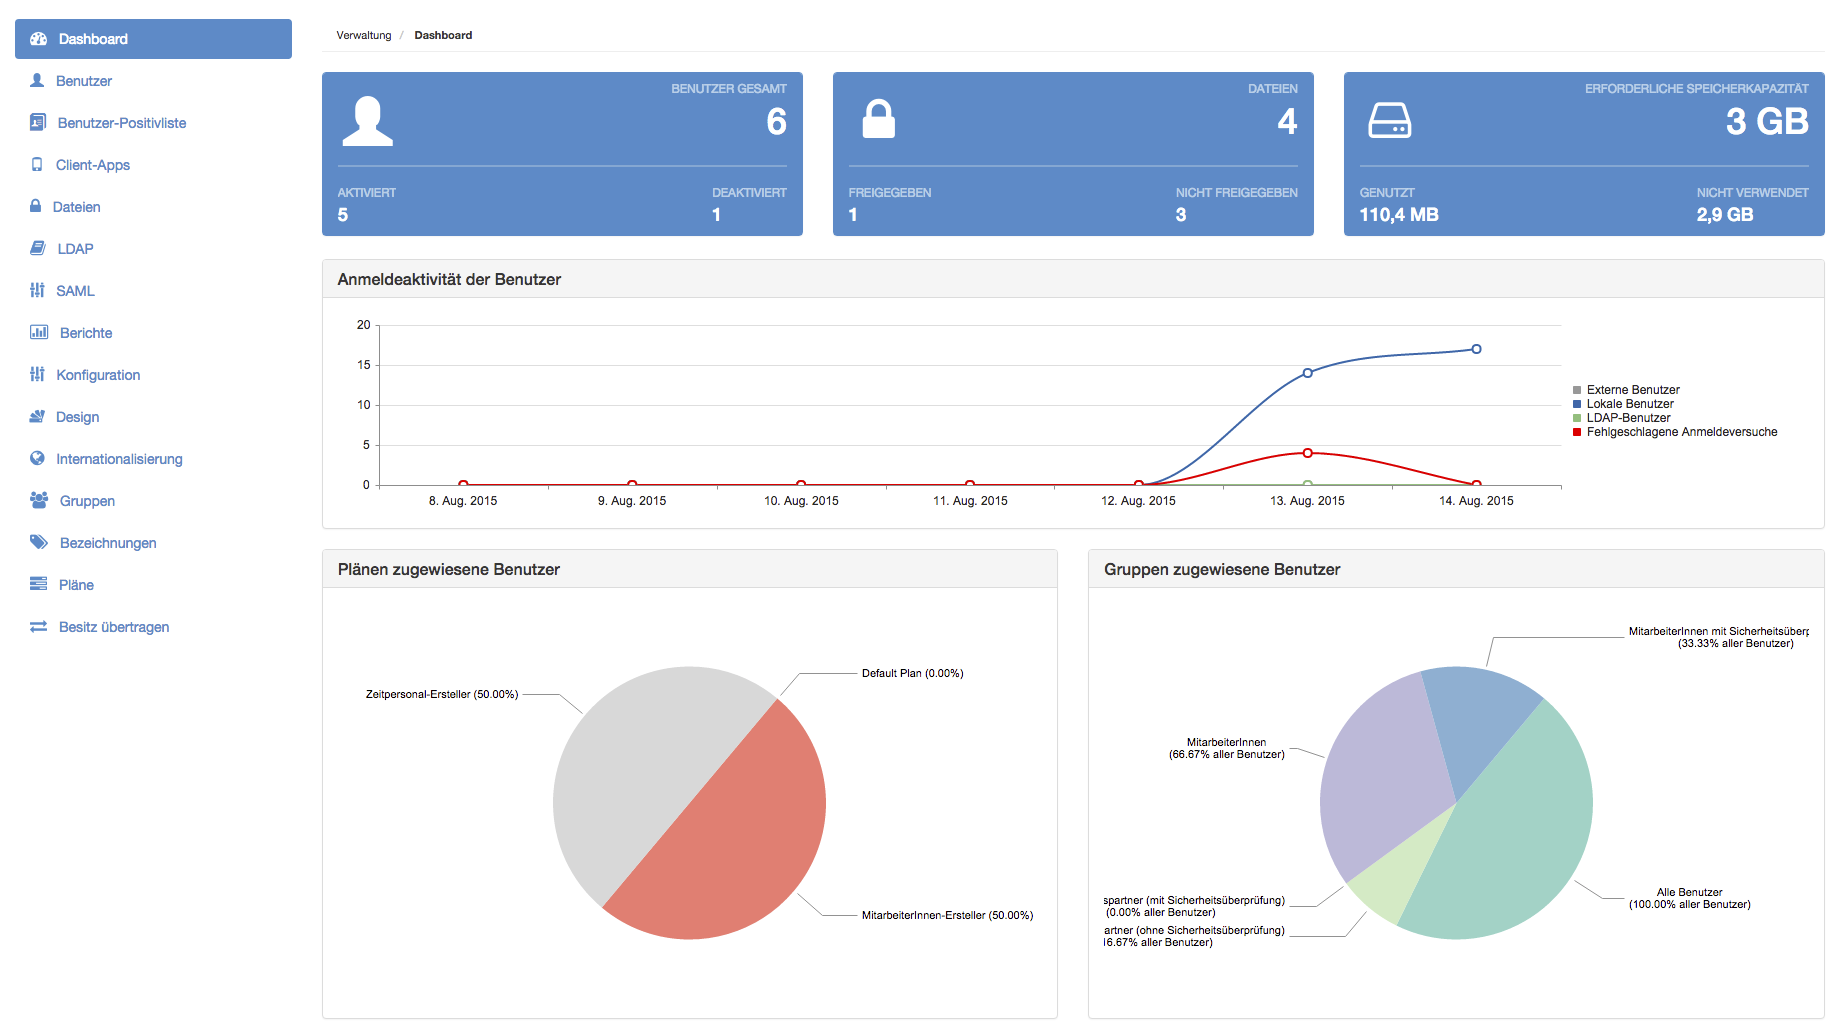
Task: Toggle LDAP-Benutzer legend entry
Action: click(x=1621, y=418)
